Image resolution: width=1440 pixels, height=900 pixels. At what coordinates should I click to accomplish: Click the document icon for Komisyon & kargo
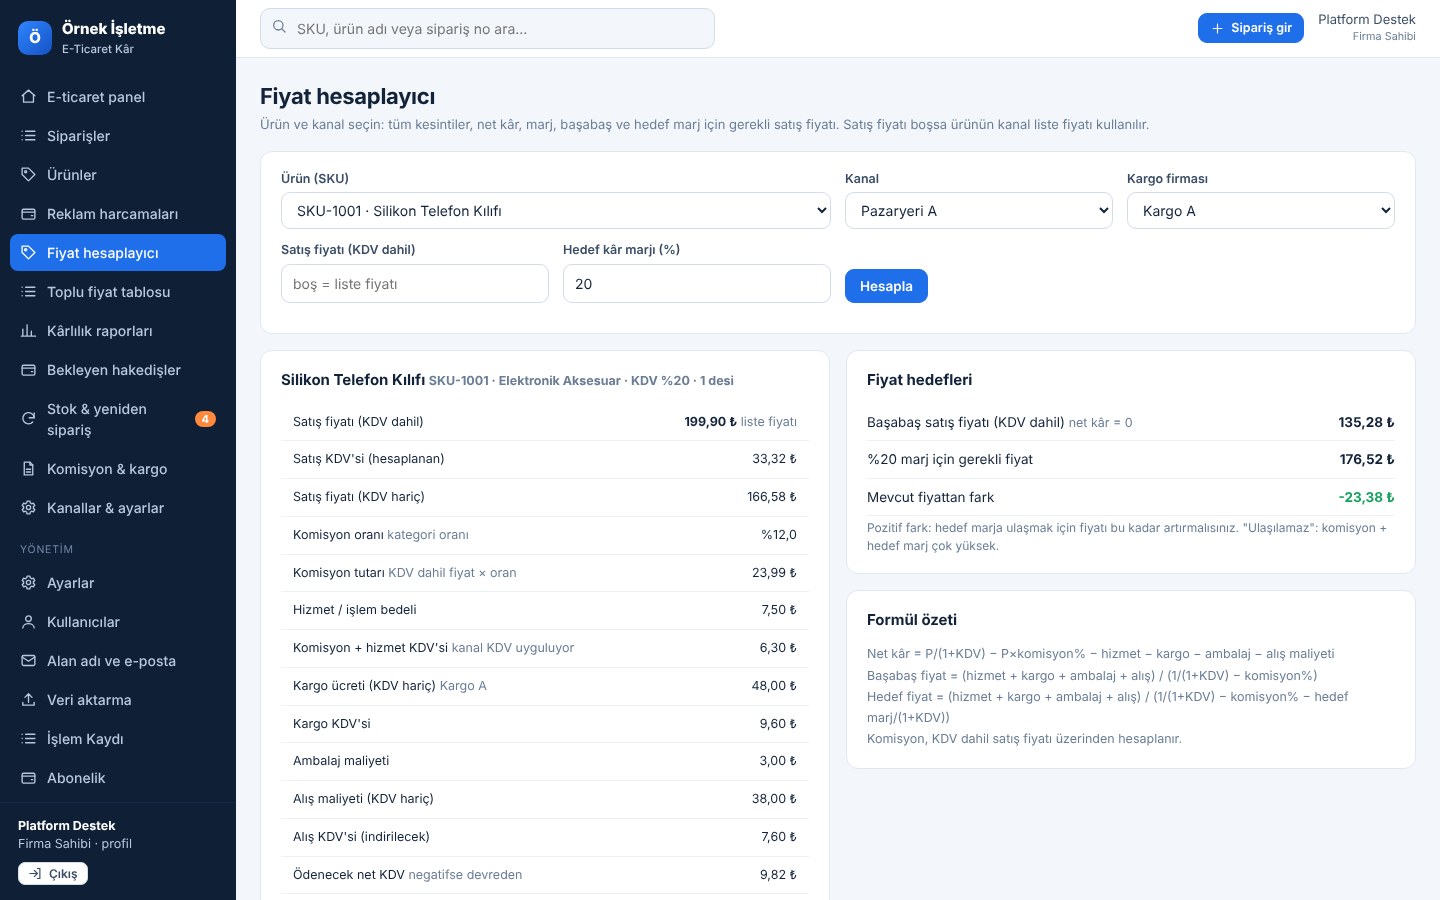click(x=29, y=469)
